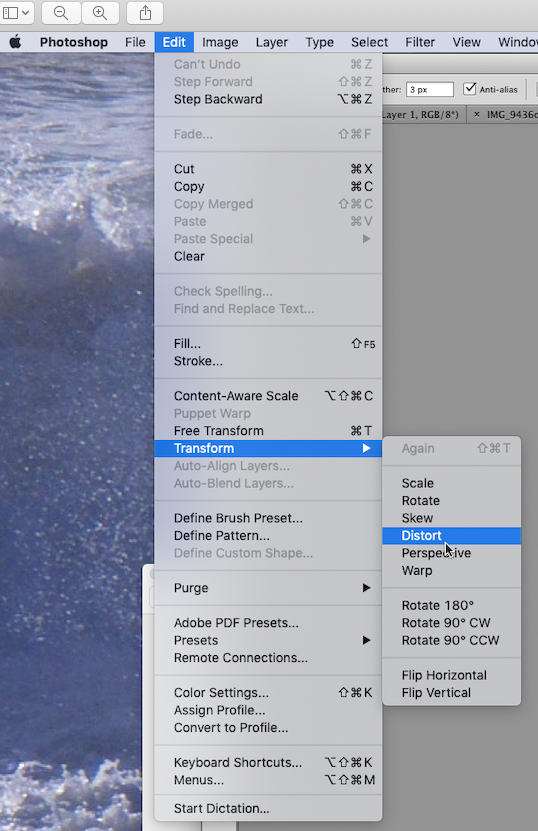Click the zoom out magnifier button
This screenshot has width=538, height=831.
click(x=61, y=13)
